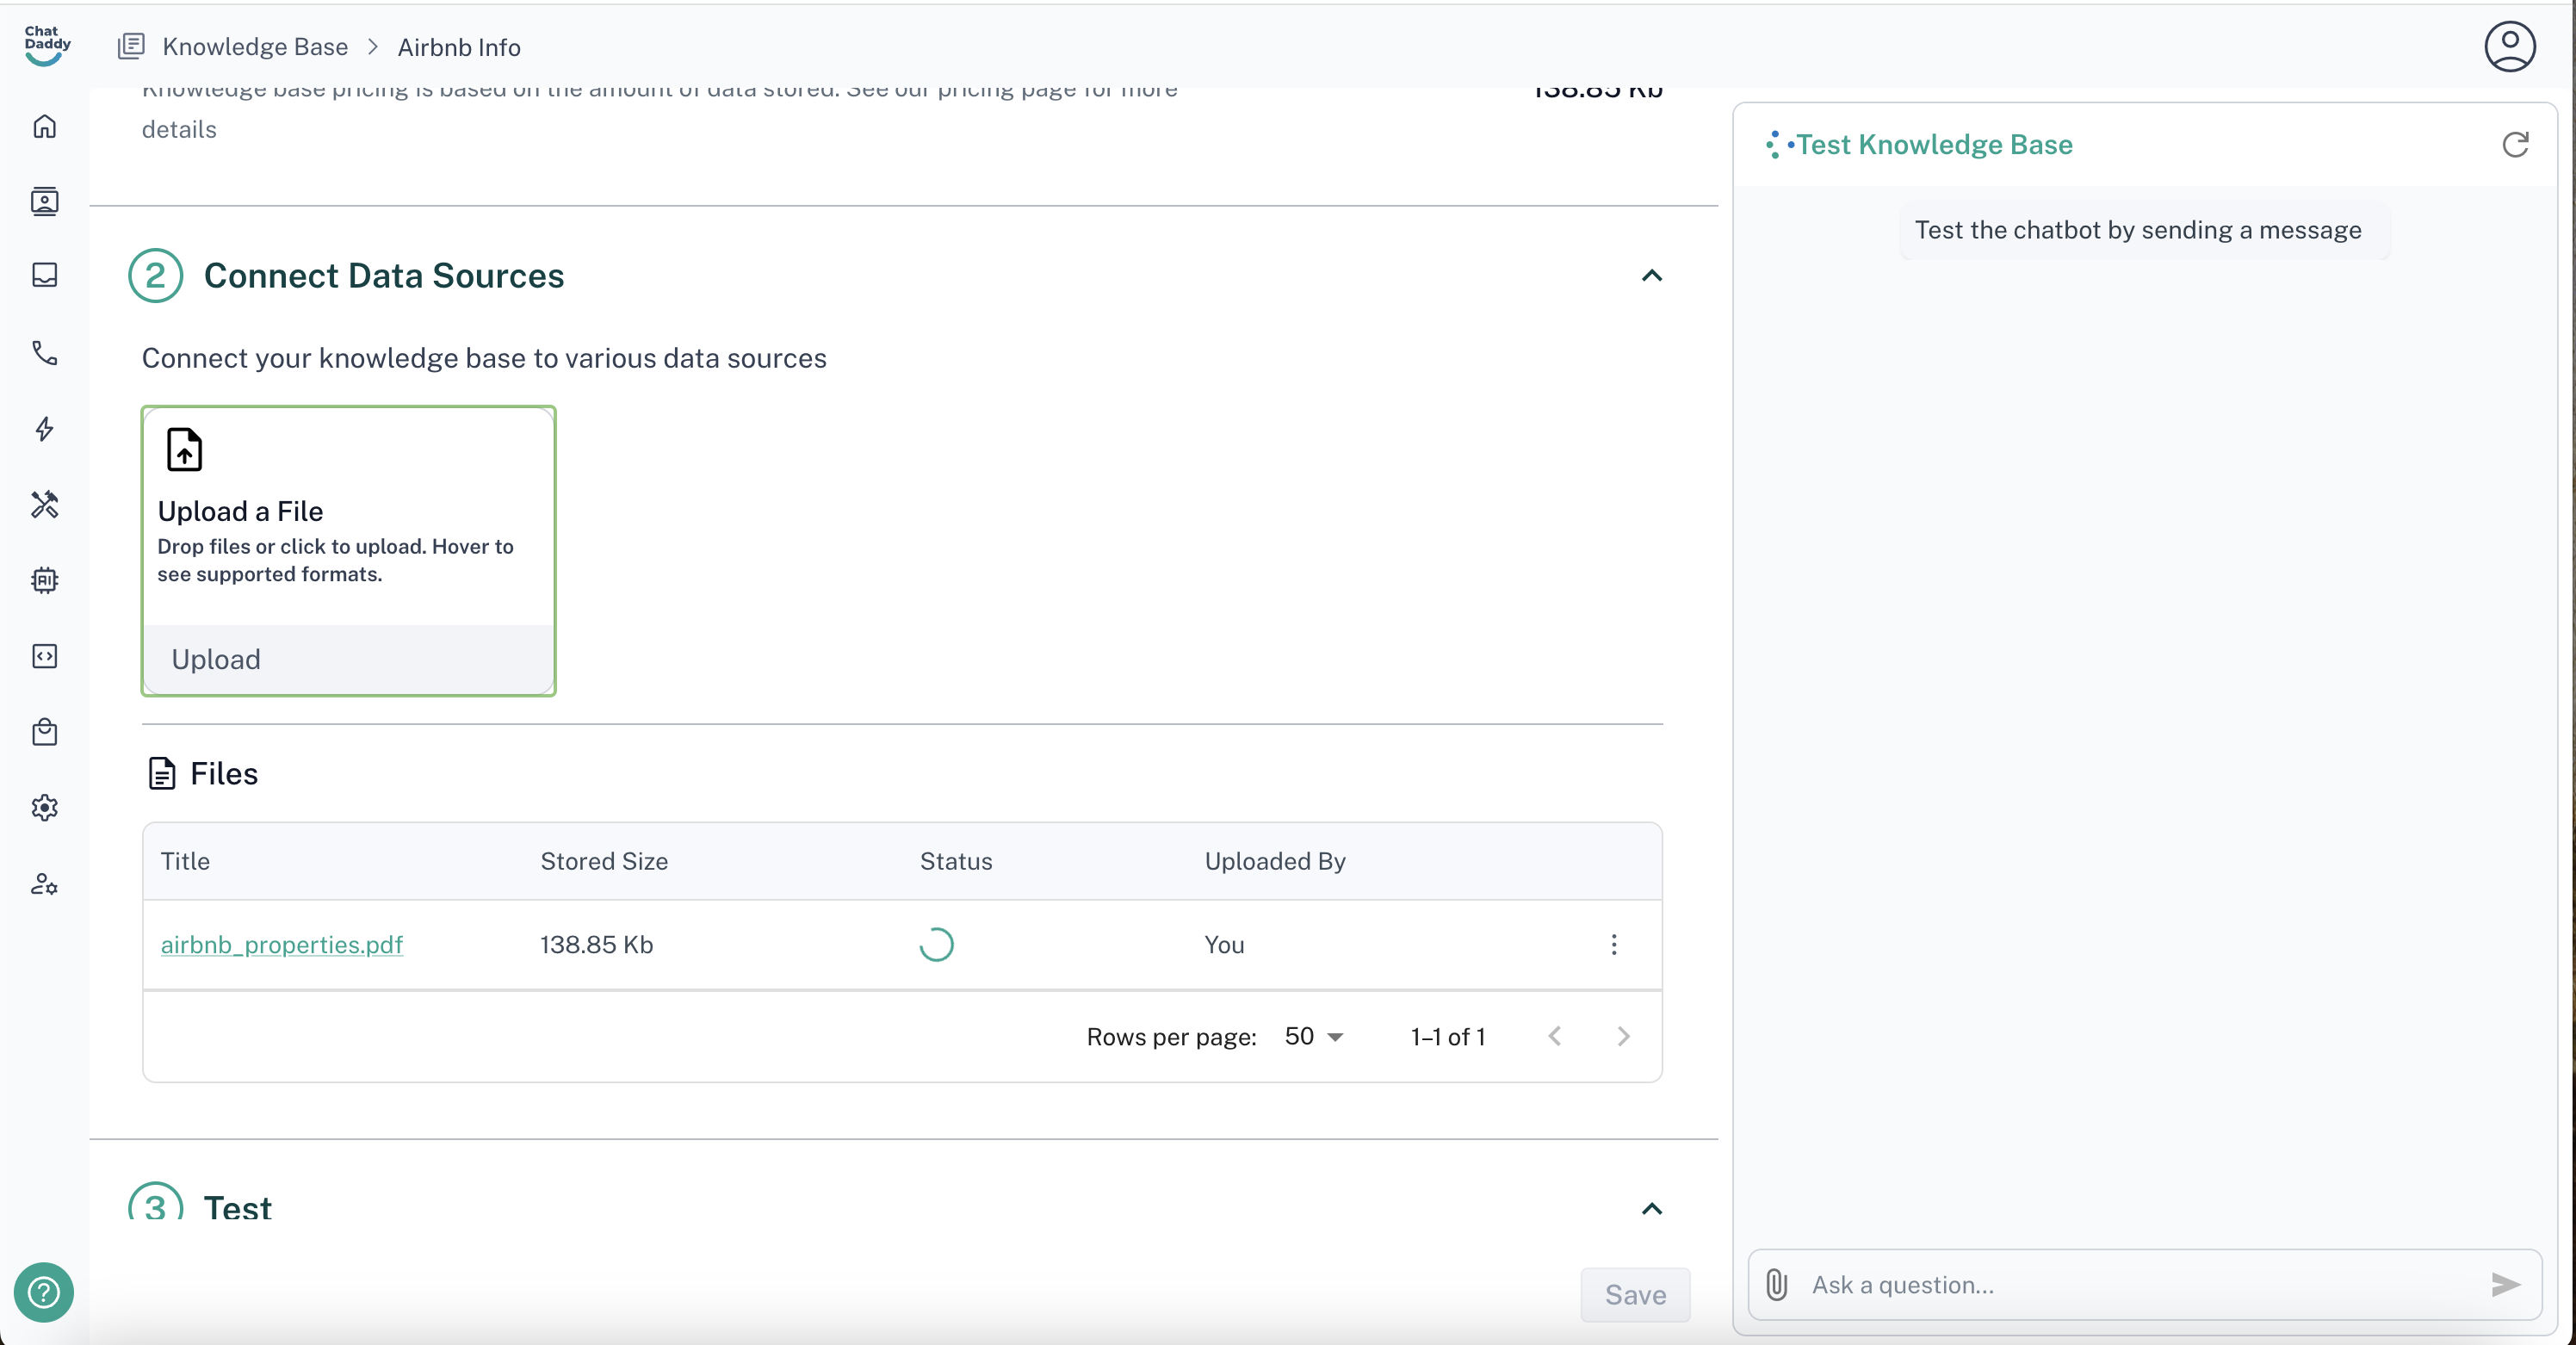Open the contacts icon in sidebar
Image resolution: width=2576 pixels, height=1345 pixels.
(44, 201)
